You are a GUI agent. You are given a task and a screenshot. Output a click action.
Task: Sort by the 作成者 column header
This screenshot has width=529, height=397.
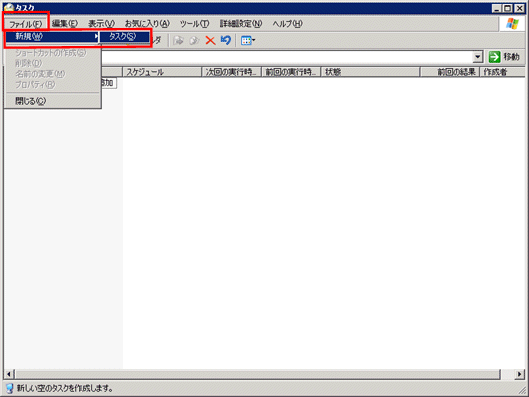click(502, 72)
